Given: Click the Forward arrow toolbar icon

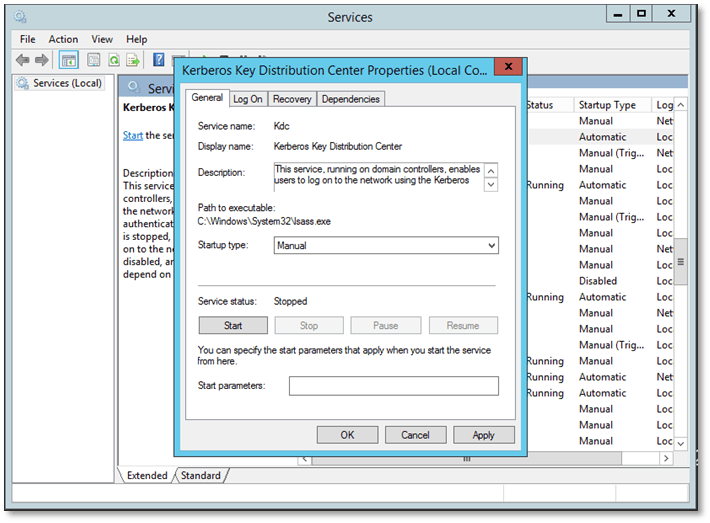Looking at the screenshot, I should (42, 60).
